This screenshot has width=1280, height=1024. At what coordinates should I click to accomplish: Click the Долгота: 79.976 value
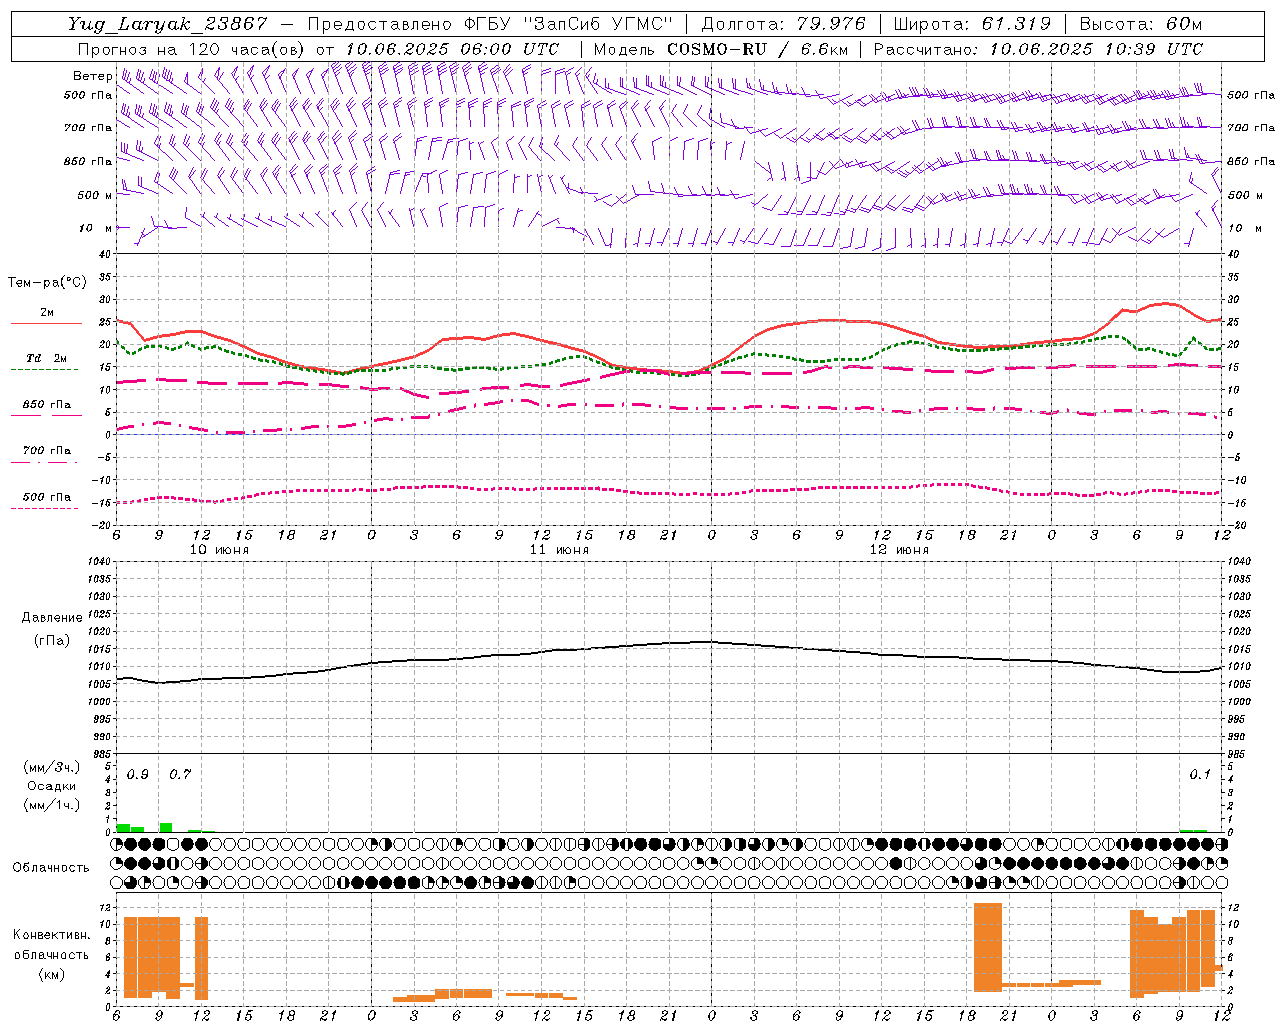coord(783,24)
